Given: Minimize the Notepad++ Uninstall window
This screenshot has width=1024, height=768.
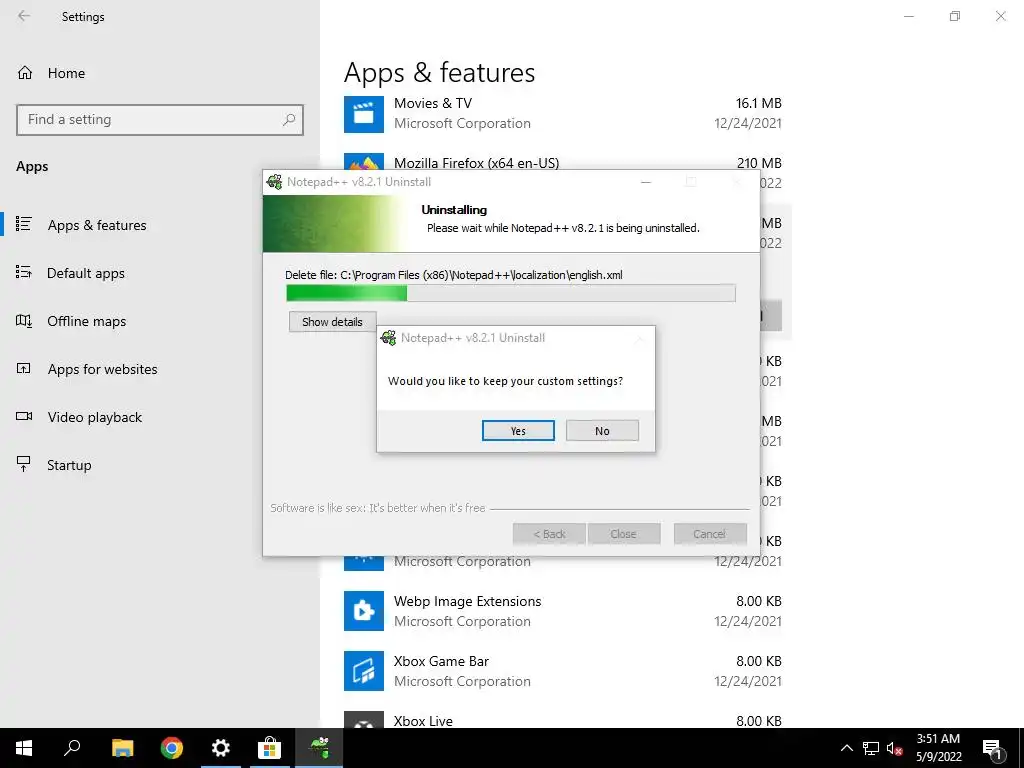Looking at the screenshot, I should click(646, 182).
